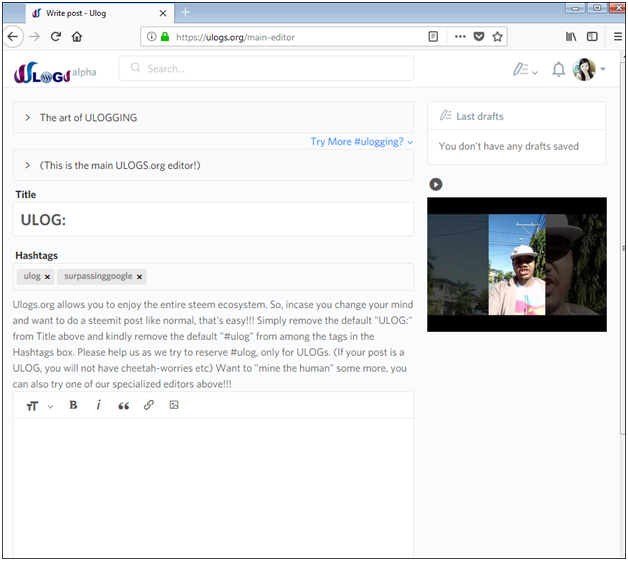Open notifications bell
The image size is (628, 561).
coord(558,69)
